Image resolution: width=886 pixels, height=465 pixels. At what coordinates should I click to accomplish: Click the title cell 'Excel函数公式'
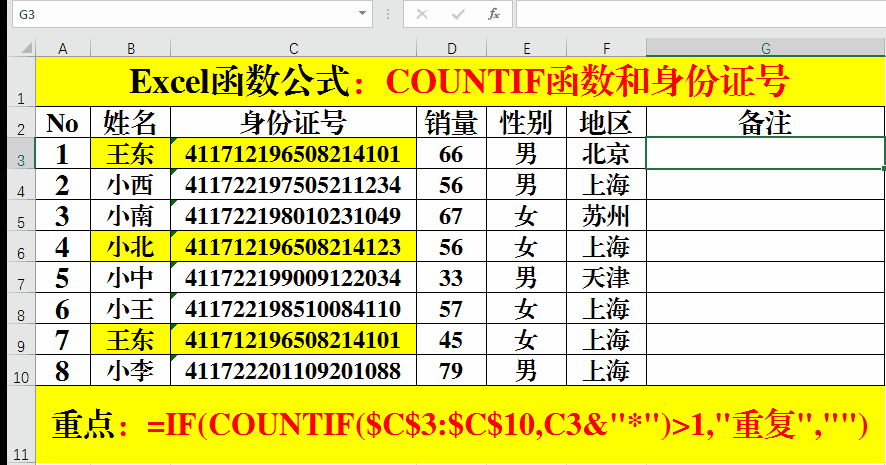[x=461, y=81]
